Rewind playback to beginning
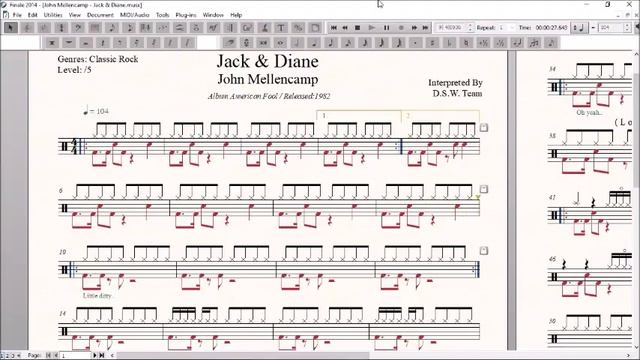The height and width of the screenshot is (360, 640). point(333,28)
